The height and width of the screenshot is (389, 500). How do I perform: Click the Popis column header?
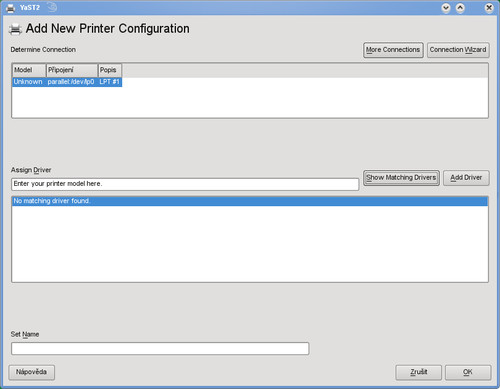(110, 70)
